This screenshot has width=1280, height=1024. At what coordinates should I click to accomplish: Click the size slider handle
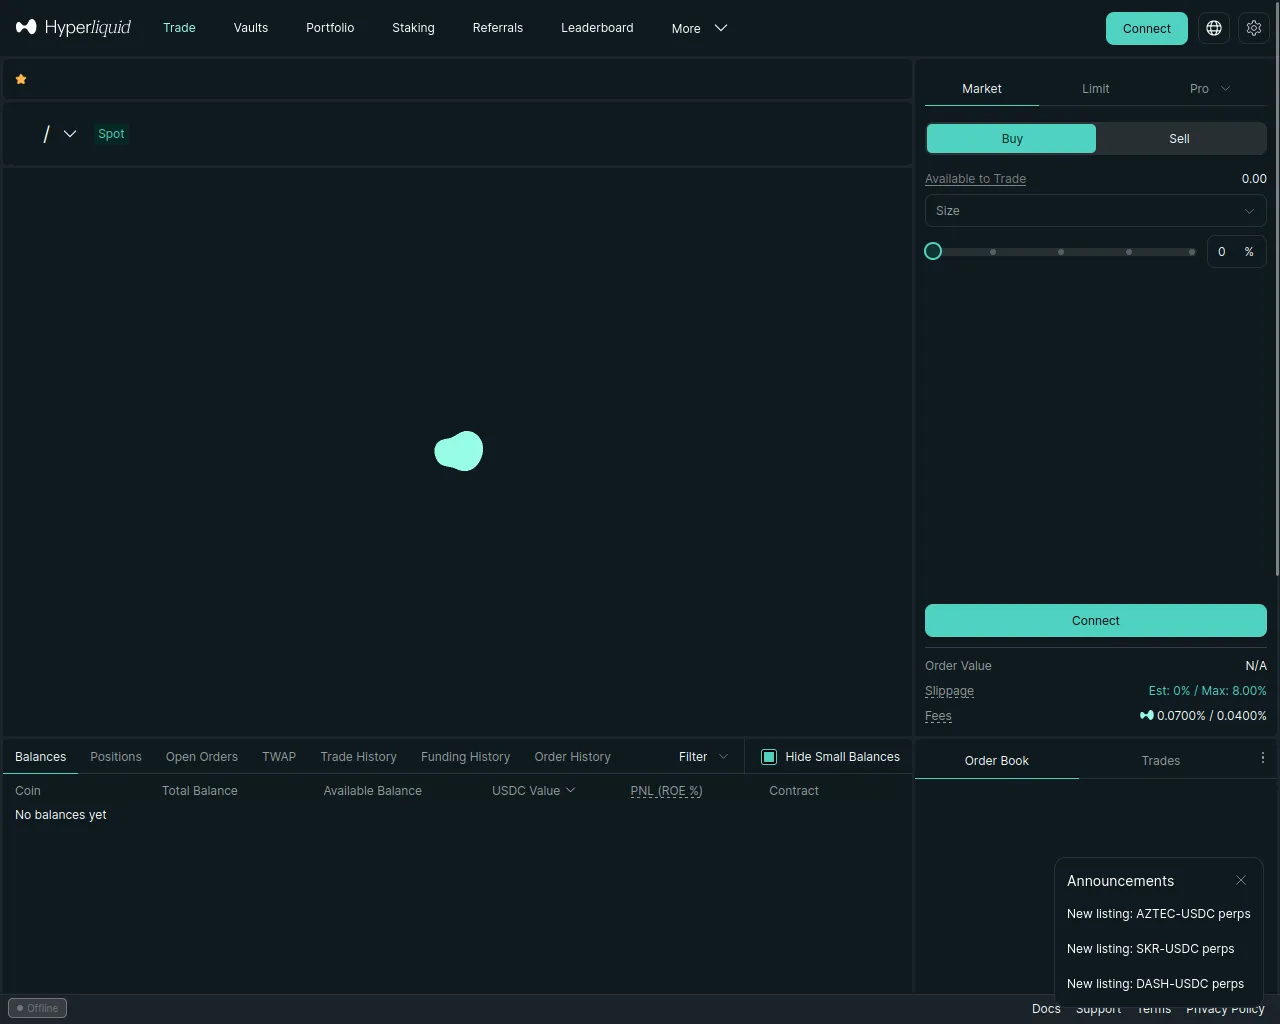pos(933,251)
